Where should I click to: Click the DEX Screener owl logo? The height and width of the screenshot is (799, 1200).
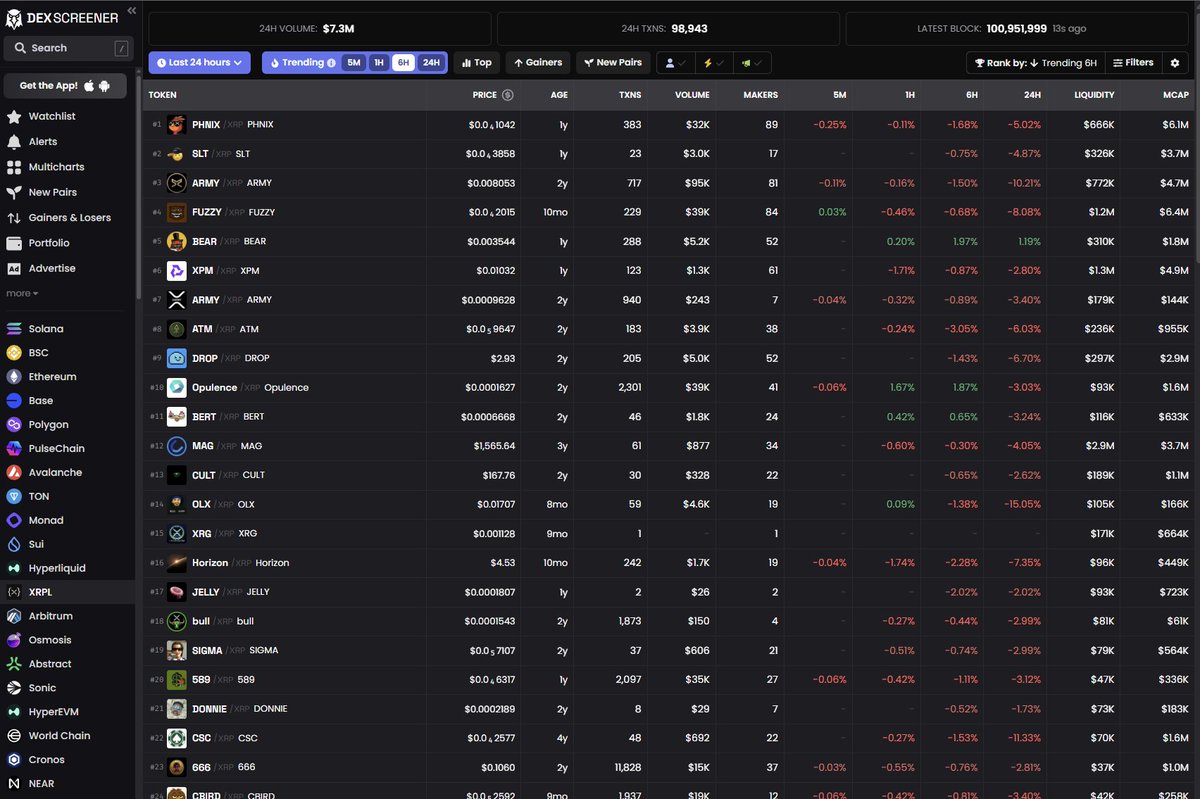tap(14, 19)
